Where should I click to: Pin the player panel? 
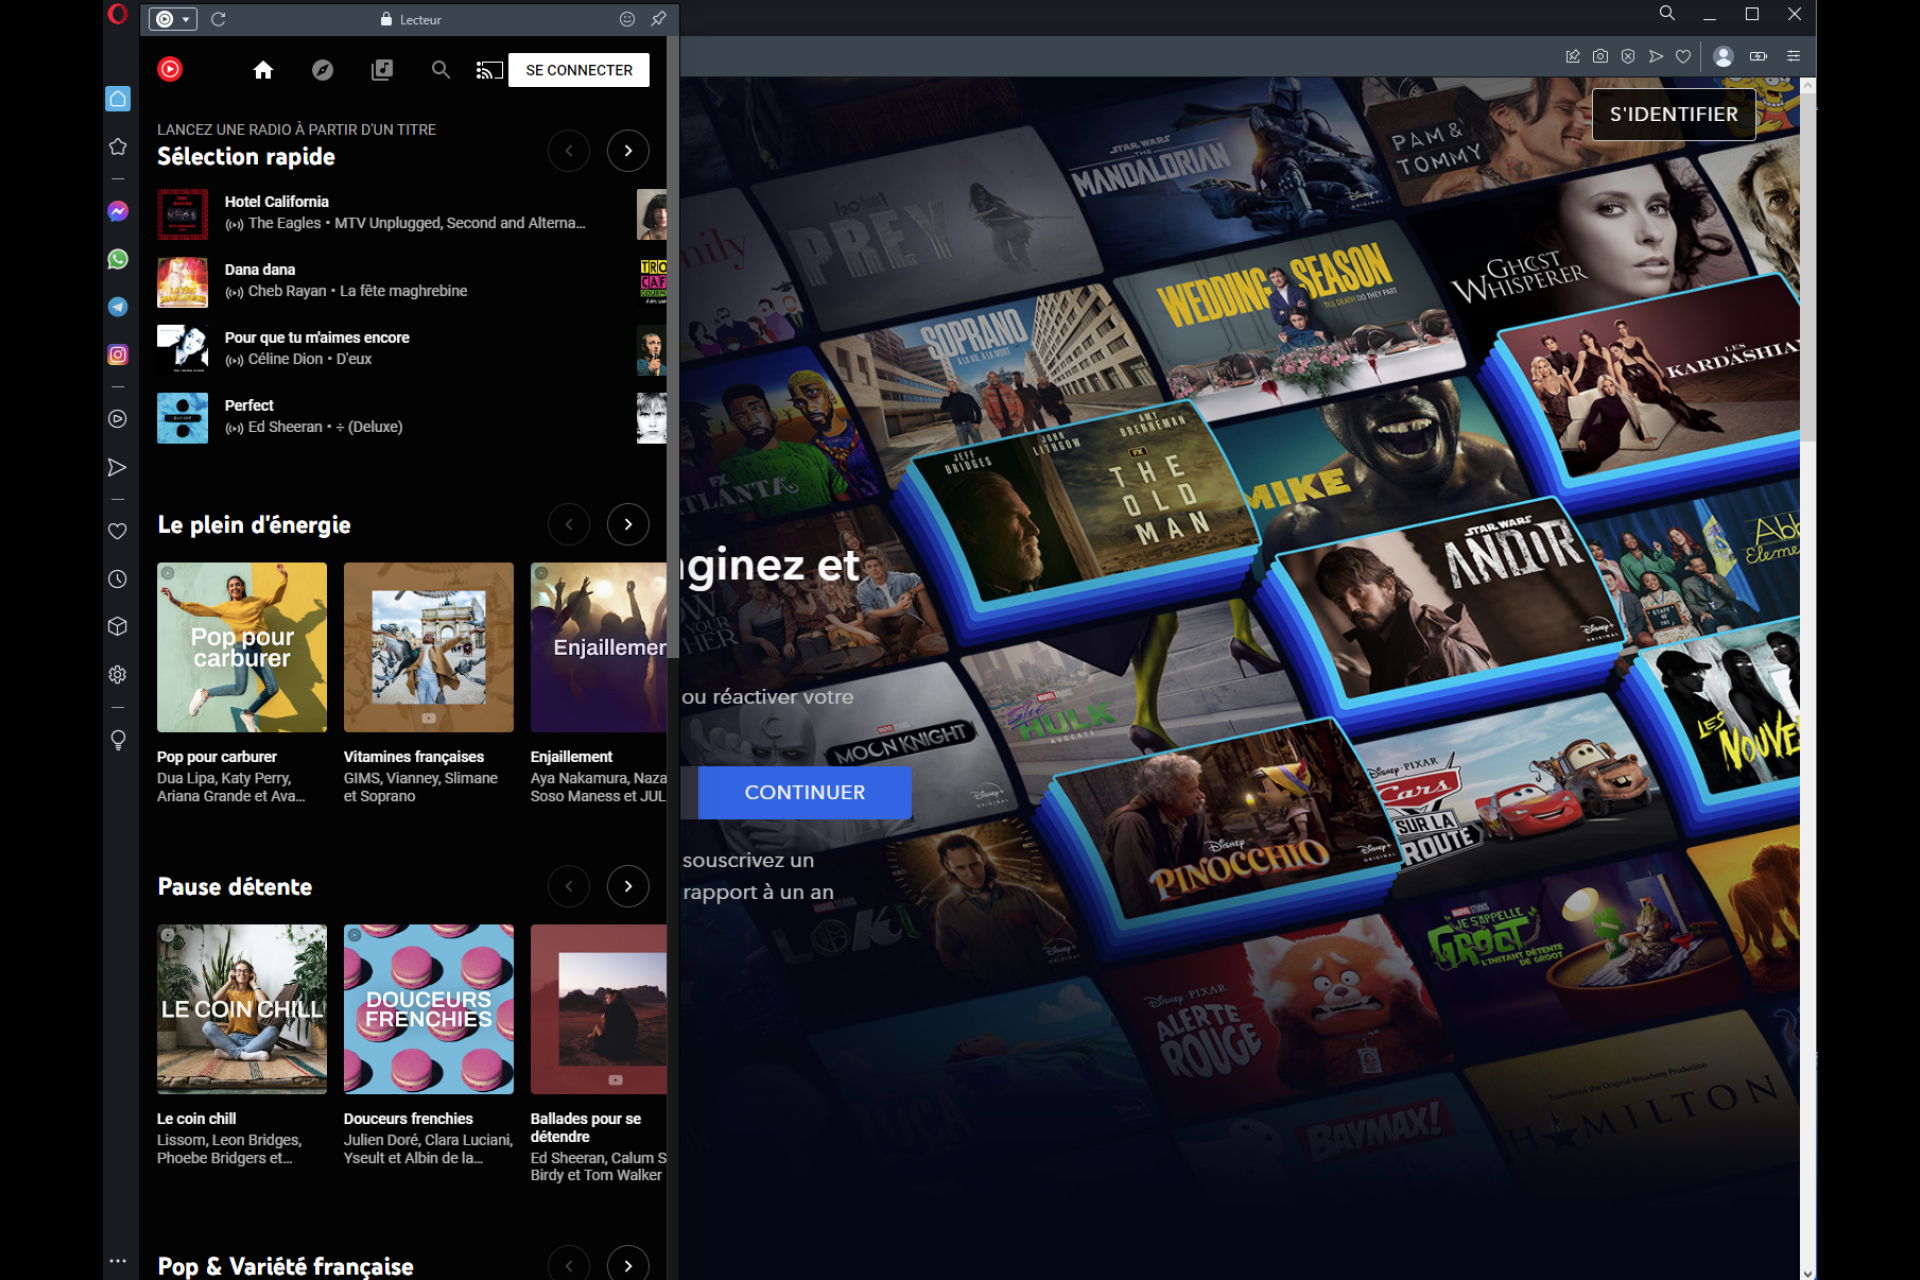pos(658,19)
